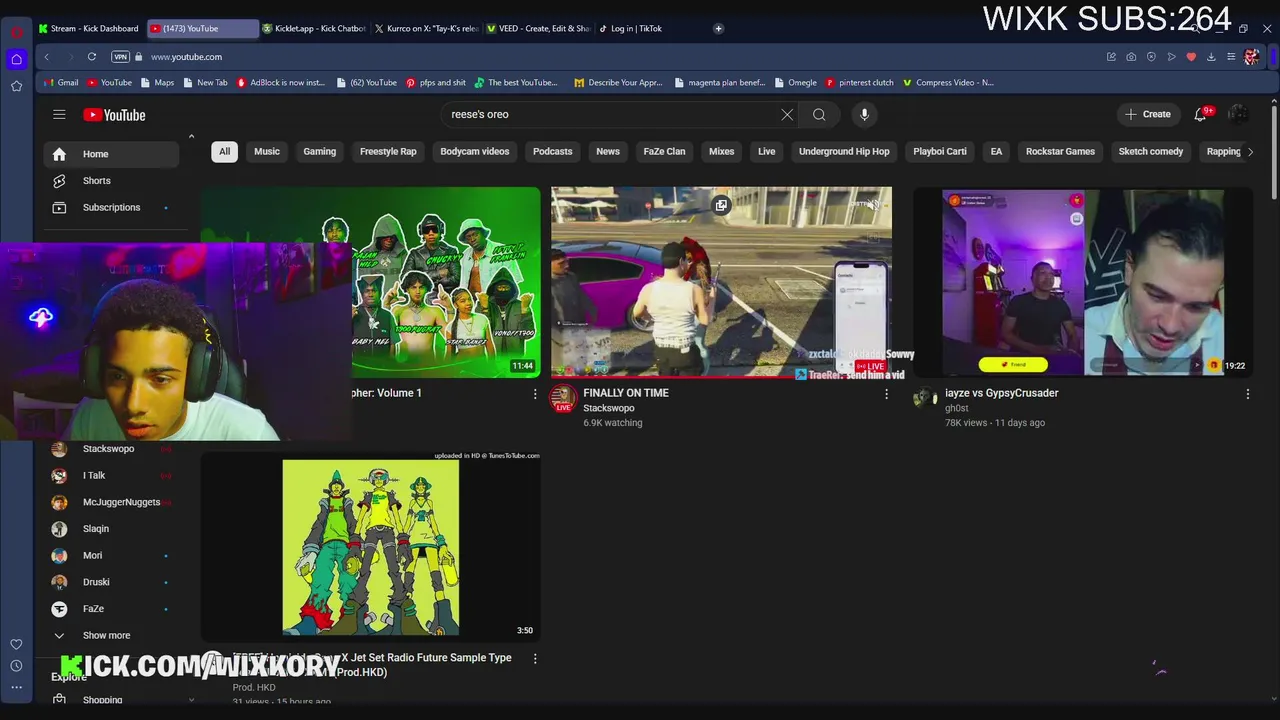Reload the page
The image size is (1280, 720).
tap(92, 57)
